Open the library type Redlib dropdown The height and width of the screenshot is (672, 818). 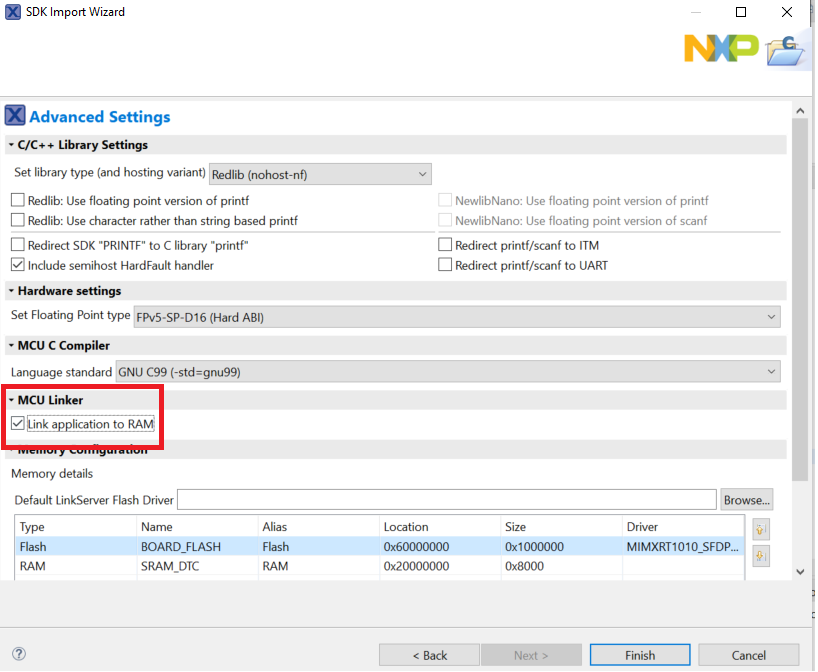(320, 174)
